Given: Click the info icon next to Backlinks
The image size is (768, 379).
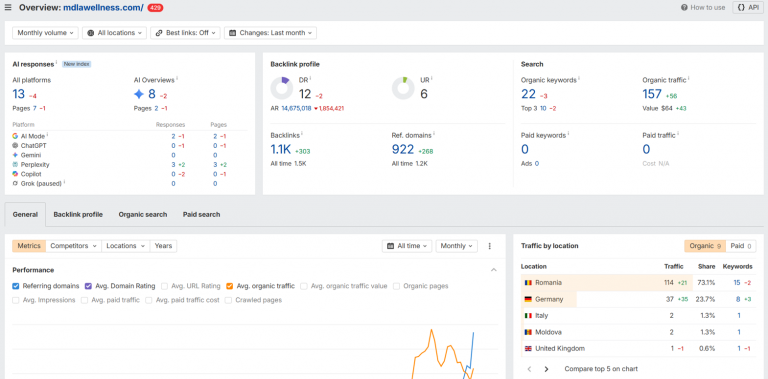Looking at the screenshot, I should (302, 133).
